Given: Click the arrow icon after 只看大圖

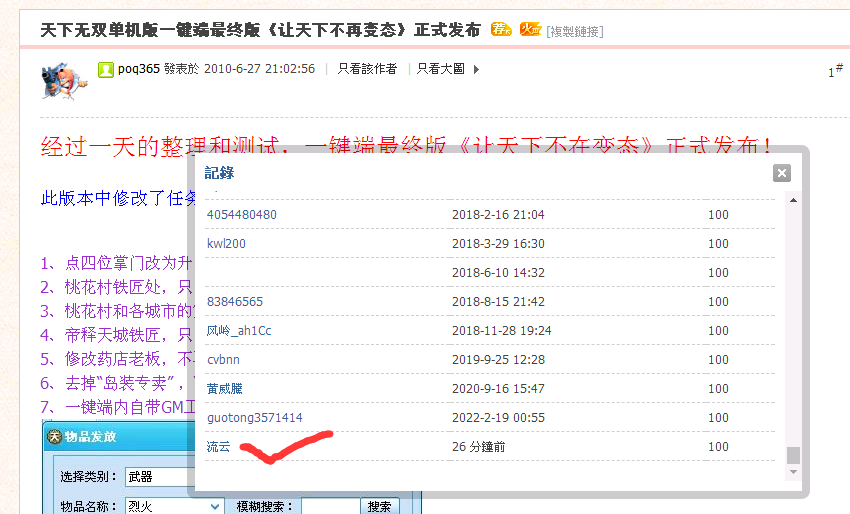Looking at the screenshot, I should (476, 69).
